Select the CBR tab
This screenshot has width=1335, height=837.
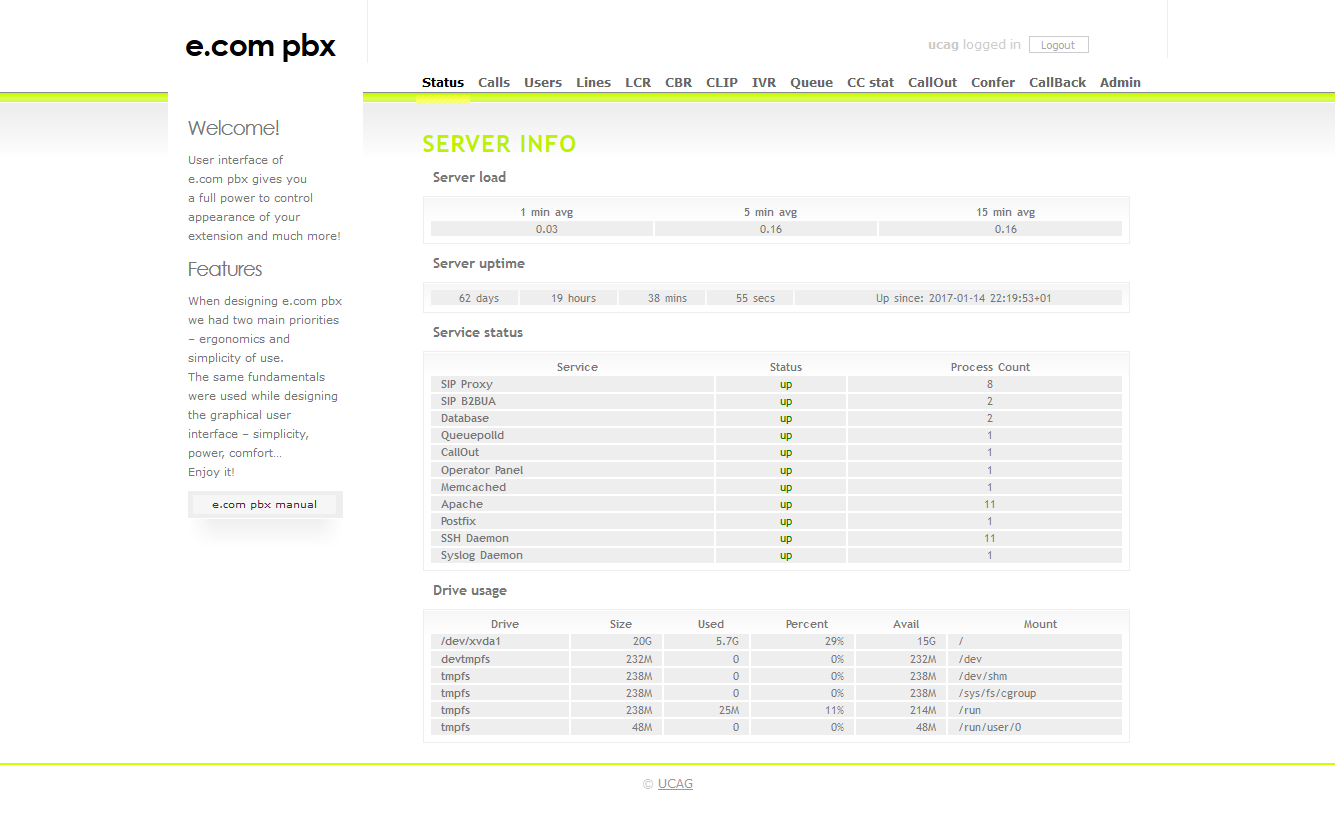(x=679, y=83)
